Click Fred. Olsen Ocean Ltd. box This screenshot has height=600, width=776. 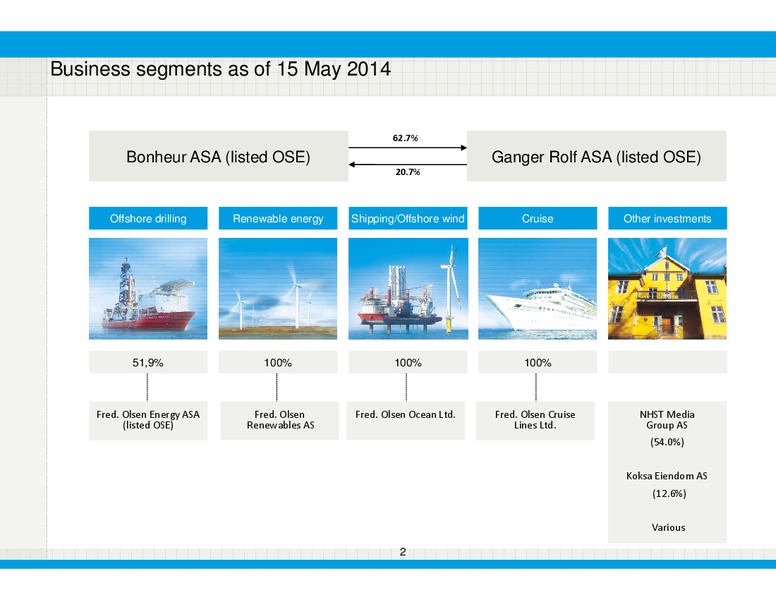[x=405, y=420]
